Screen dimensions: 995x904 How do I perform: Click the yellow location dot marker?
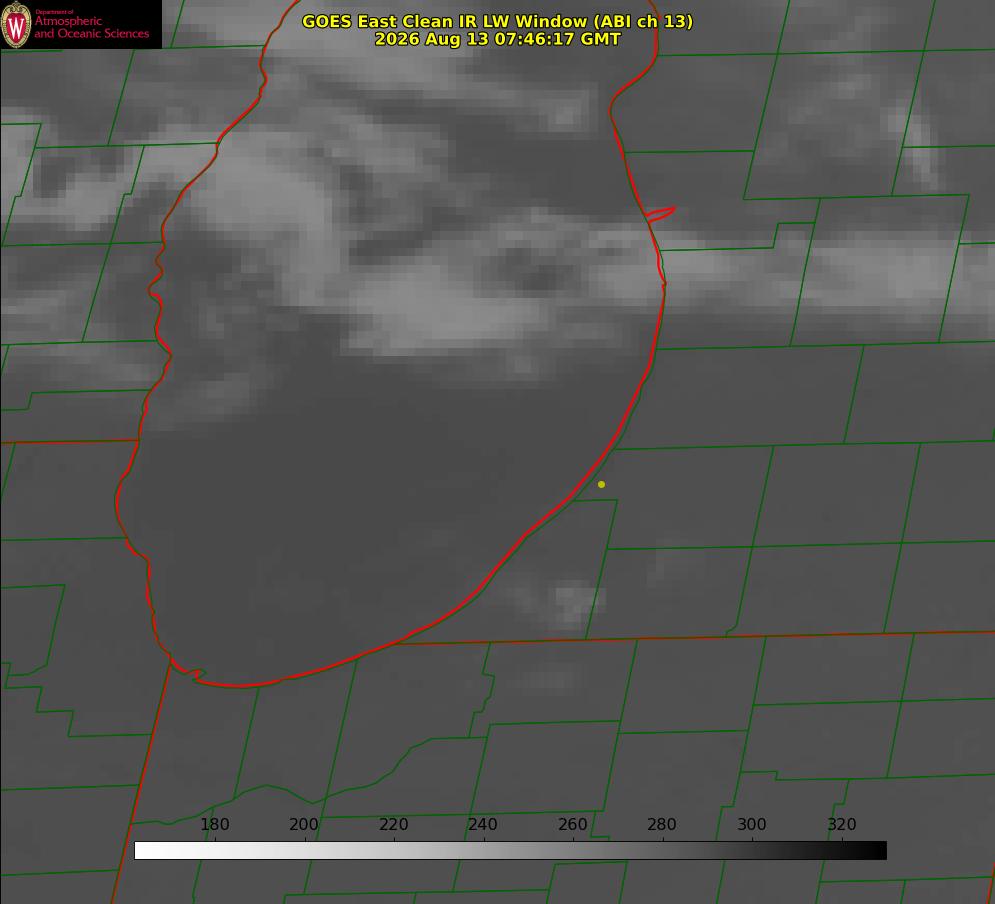tap(601, 484)
